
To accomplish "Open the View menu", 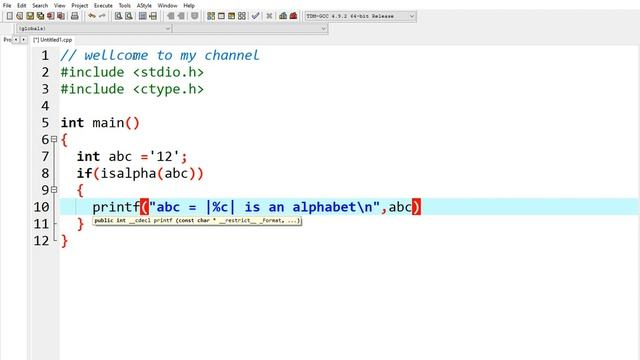I will tap(60, 5).
